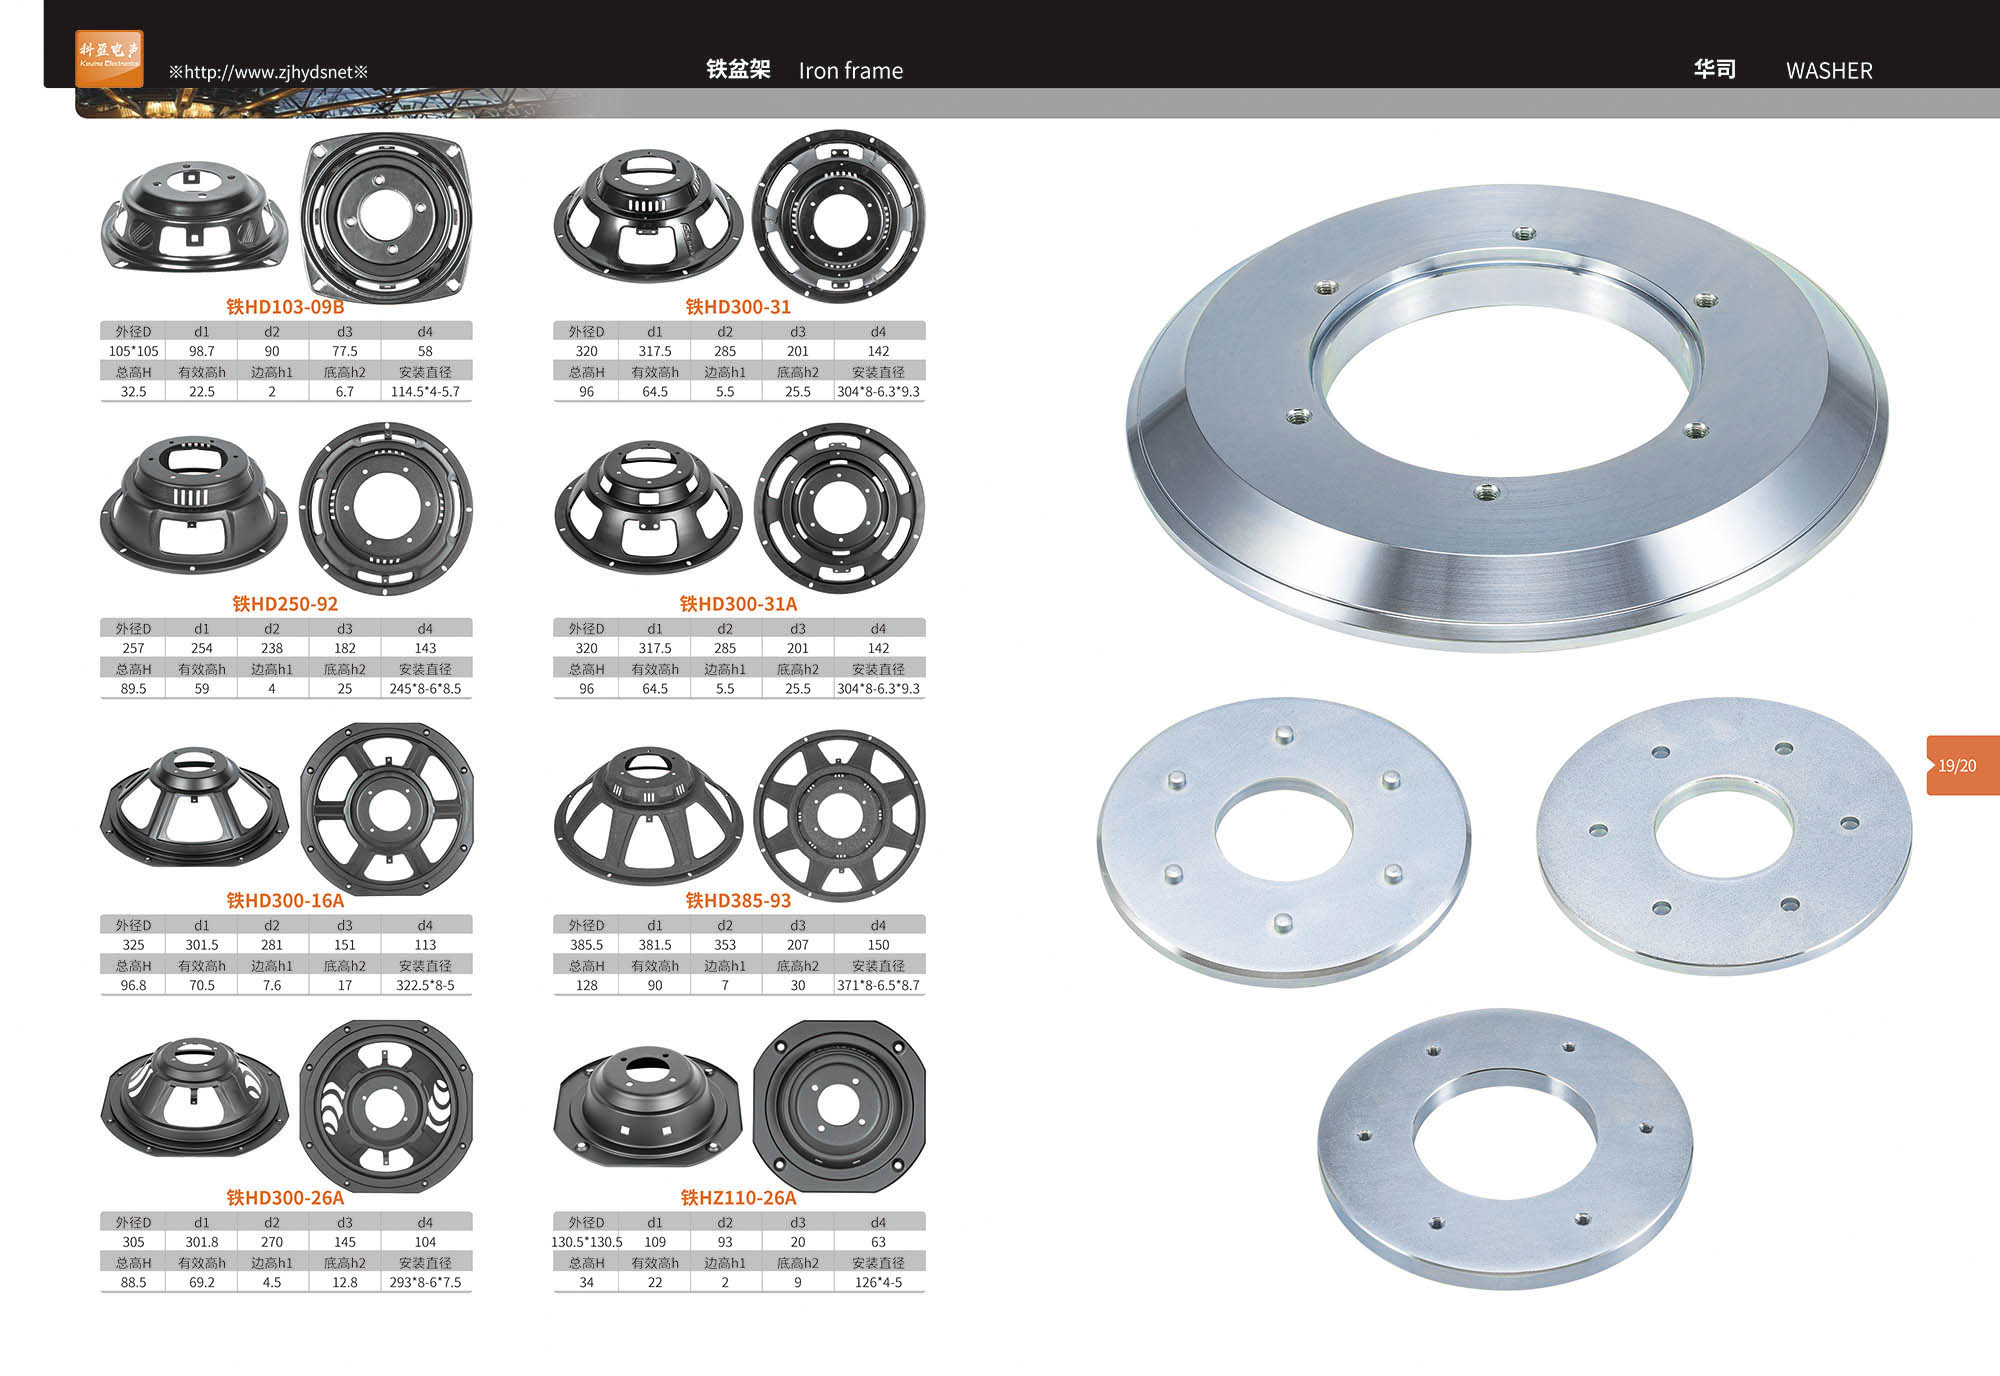This screenshot has width=2000, height=1376.
Task: Click the 铁HD103-09B model name
Action: tap(285, 307)
